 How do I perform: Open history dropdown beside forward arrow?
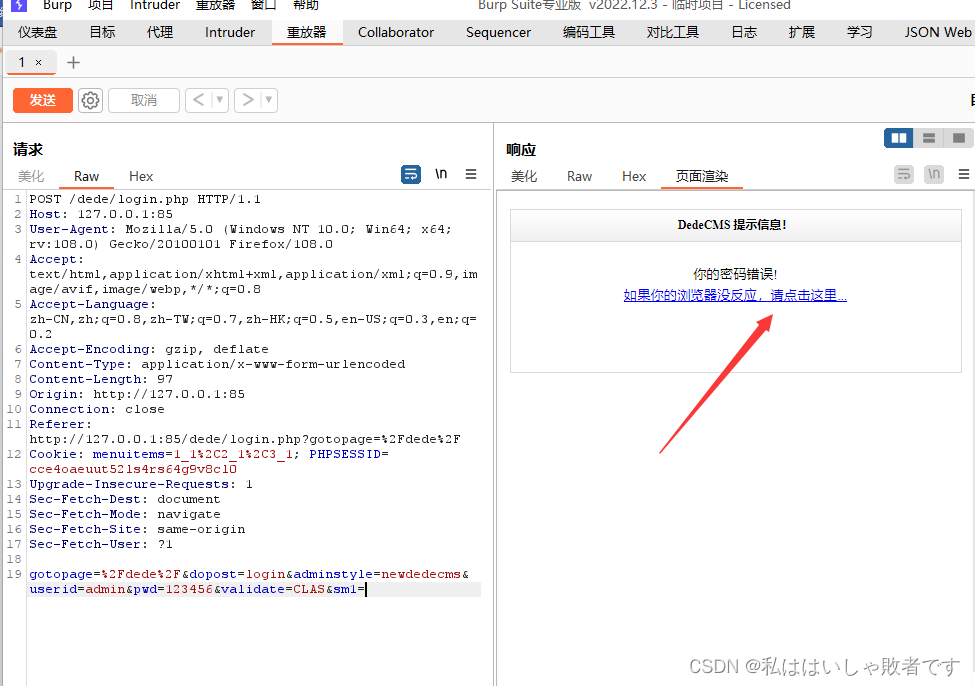point(269,100)
